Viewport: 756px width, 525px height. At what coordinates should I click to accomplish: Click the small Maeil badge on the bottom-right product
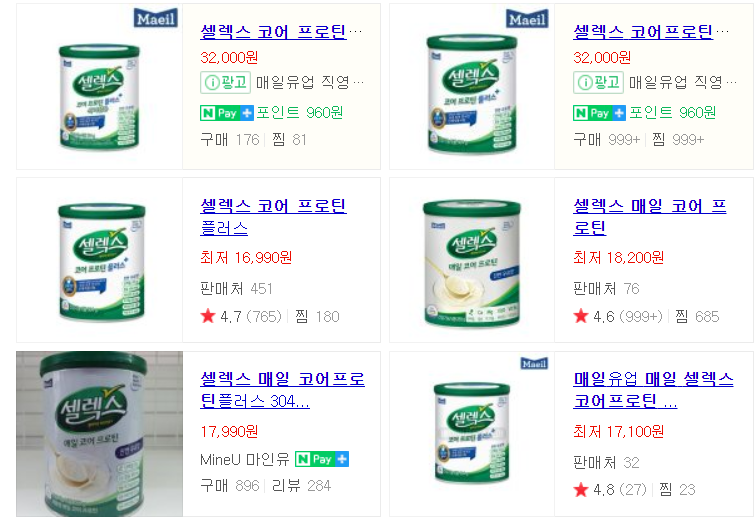click(x=534, y=363)
